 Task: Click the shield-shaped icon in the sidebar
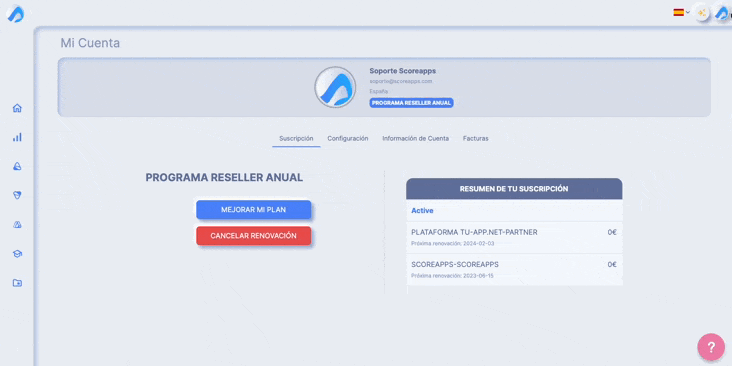[17, 196]
